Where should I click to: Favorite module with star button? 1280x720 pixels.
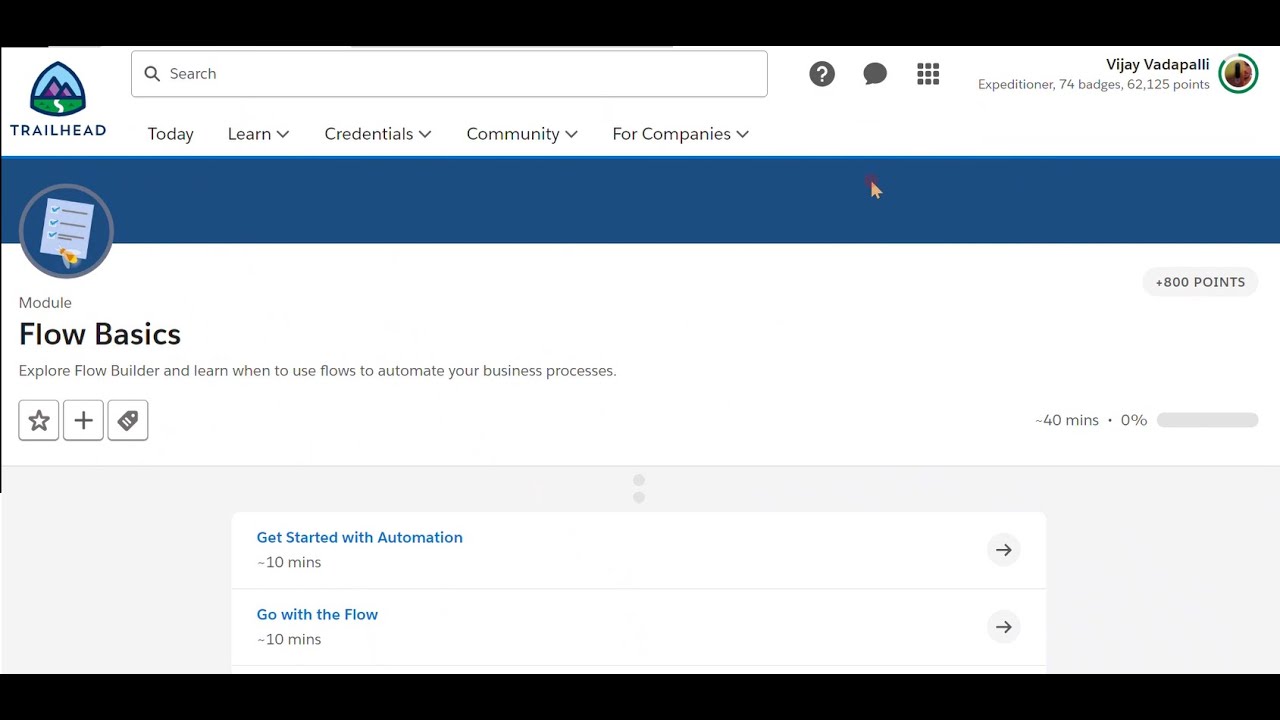(39, 421)
